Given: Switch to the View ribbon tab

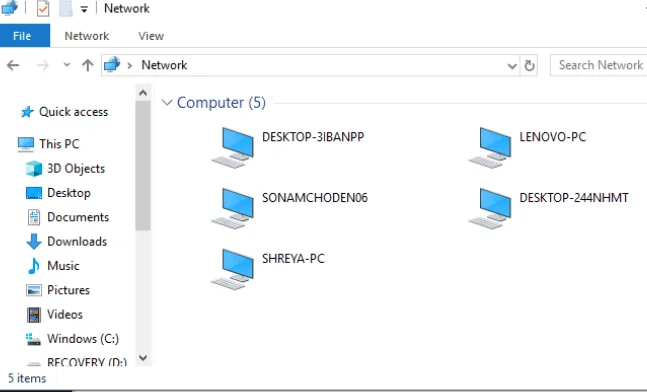Looking at the screenshot, I should point(151,36).
